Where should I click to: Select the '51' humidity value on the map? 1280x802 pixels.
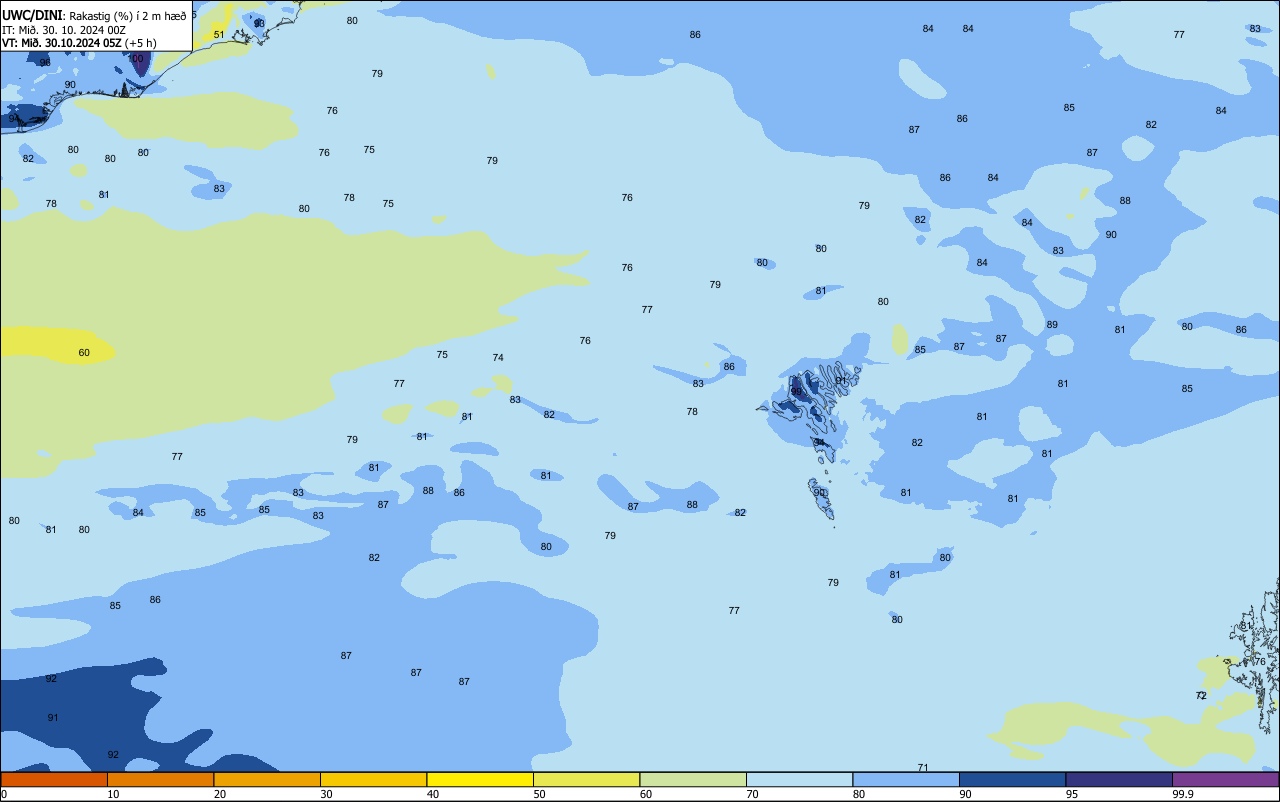click(x=219, y=35)
